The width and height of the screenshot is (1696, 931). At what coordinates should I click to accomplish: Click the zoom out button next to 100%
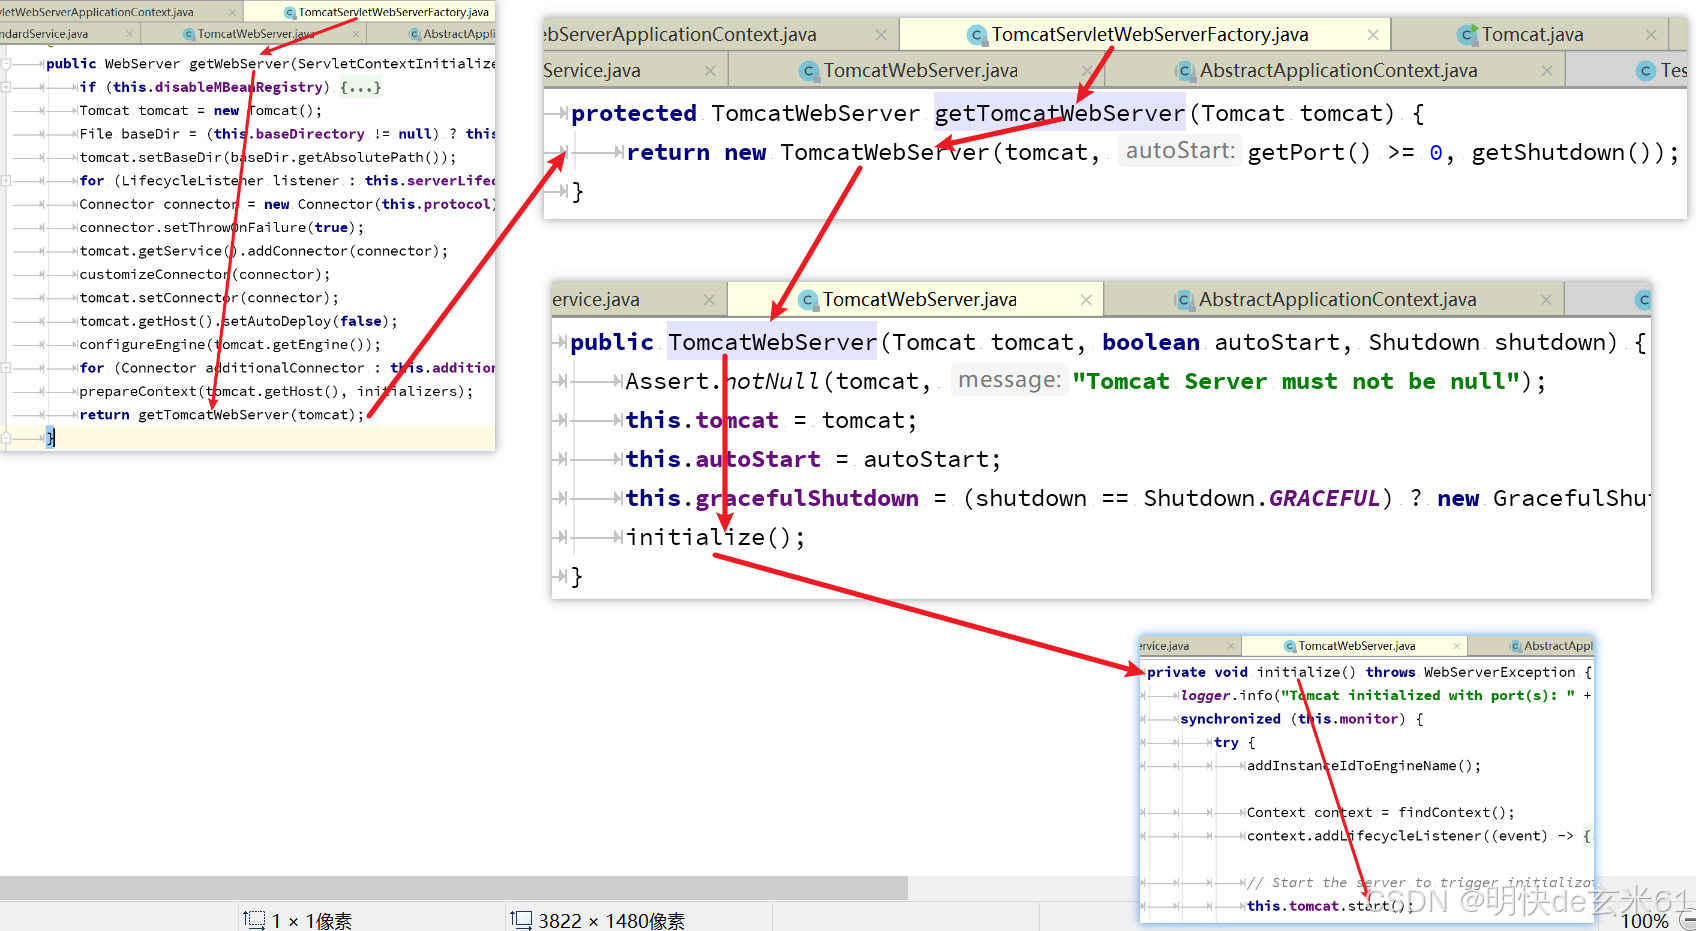click(1688, 920)
